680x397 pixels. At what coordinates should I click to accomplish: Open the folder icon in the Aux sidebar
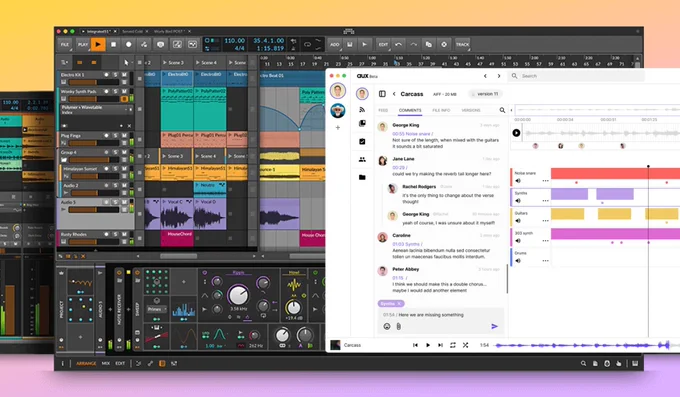point(362,177)
